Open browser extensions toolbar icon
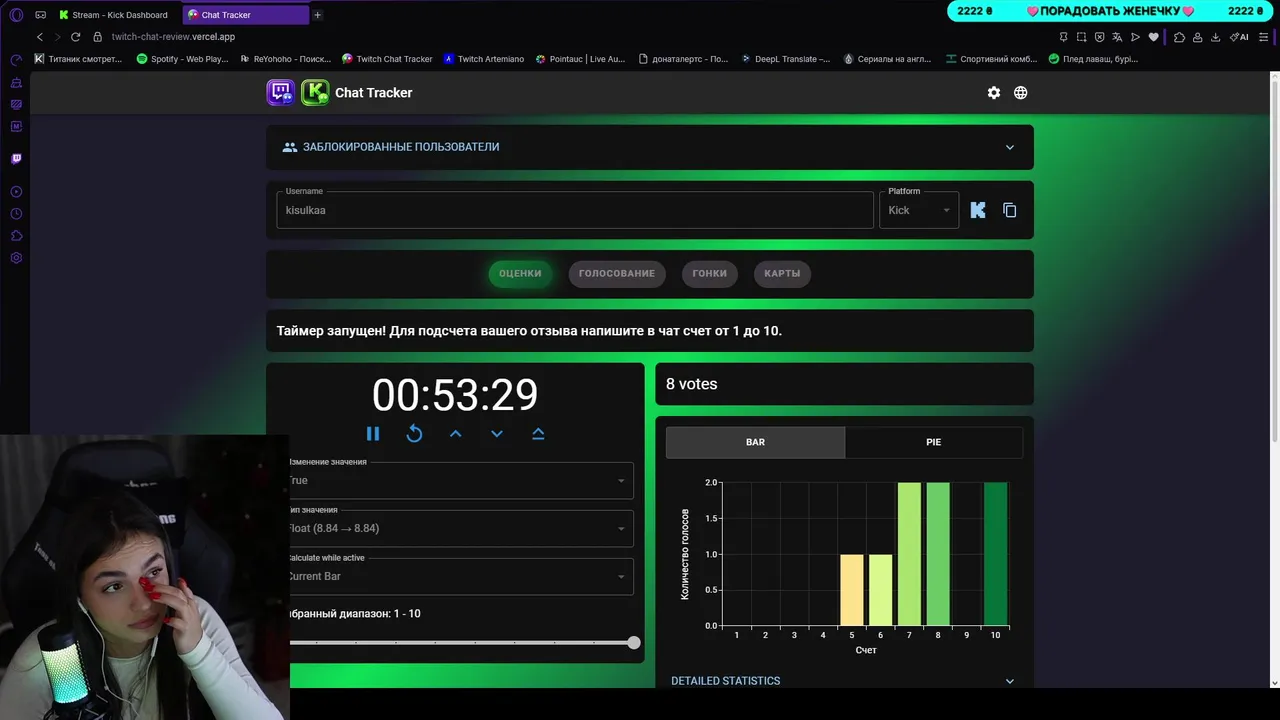The height and width of the screenshot is (720, 1280). click(1179, 37)
